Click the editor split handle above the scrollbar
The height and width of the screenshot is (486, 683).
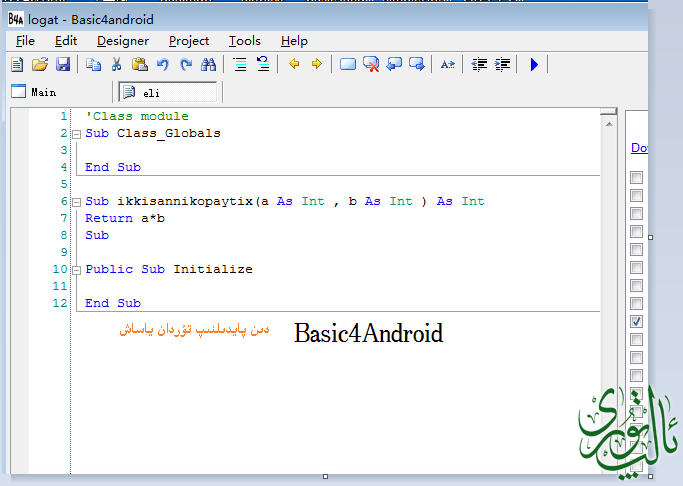(609, 112)
